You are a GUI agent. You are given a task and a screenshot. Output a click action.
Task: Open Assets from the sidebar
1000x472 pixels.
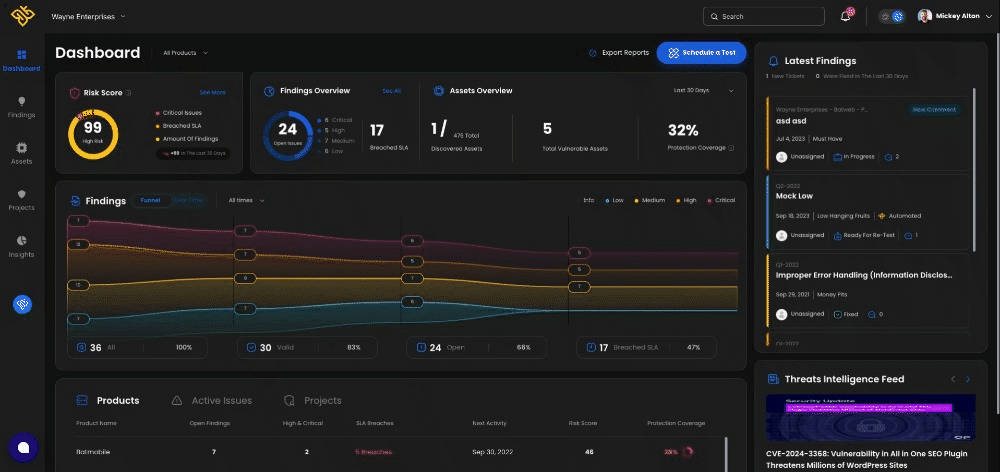tap(21, 154)
